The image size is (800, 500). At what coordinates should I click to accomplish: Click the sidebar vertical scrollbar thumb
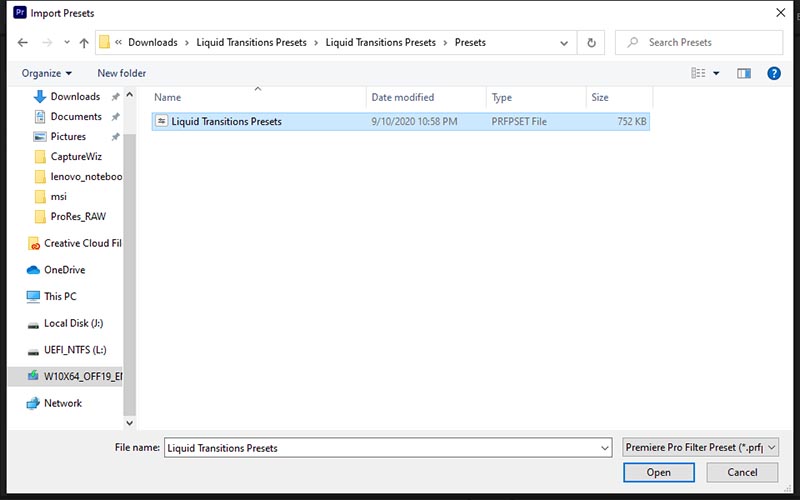coord(130,274)
